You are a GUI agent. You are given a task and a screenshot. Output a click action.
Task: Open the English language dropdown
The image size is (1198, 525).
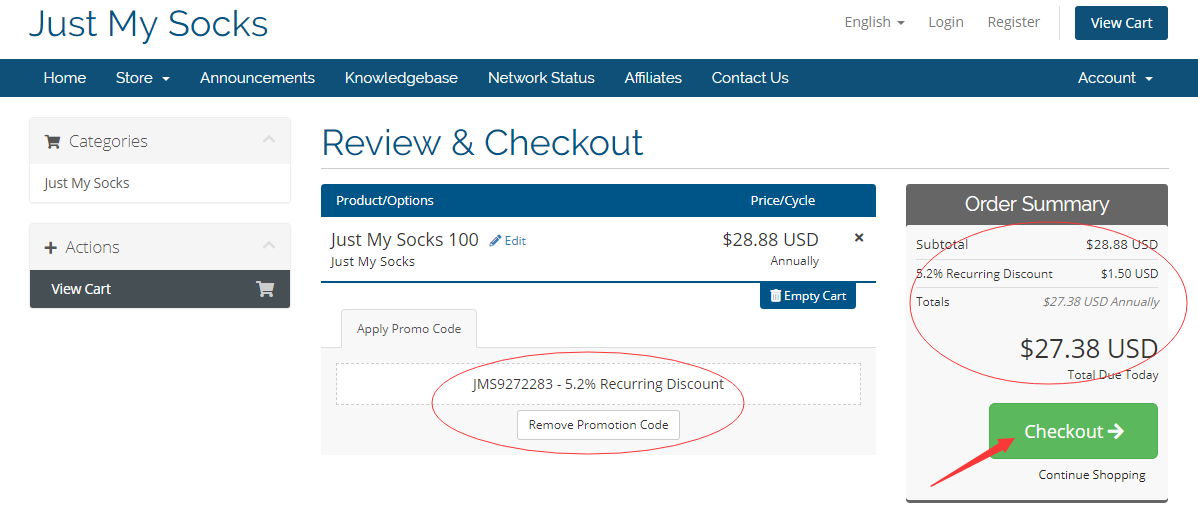point(874,22)
